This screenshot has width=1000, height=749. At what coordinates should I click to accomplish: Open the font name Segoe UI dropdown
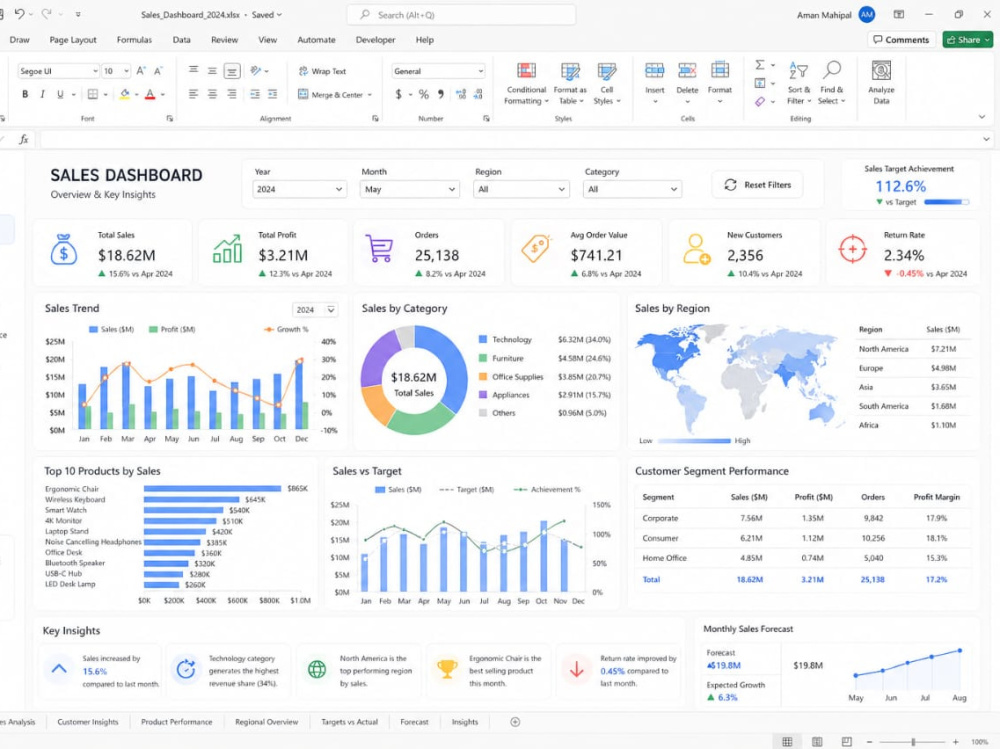(95, 71)
